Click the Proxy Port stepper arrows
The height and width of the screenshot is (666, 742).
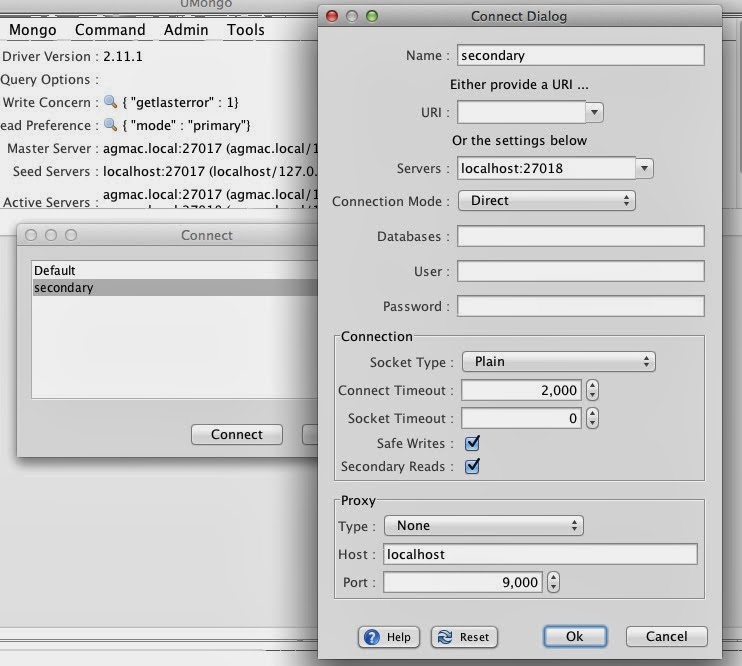[553, 582]
